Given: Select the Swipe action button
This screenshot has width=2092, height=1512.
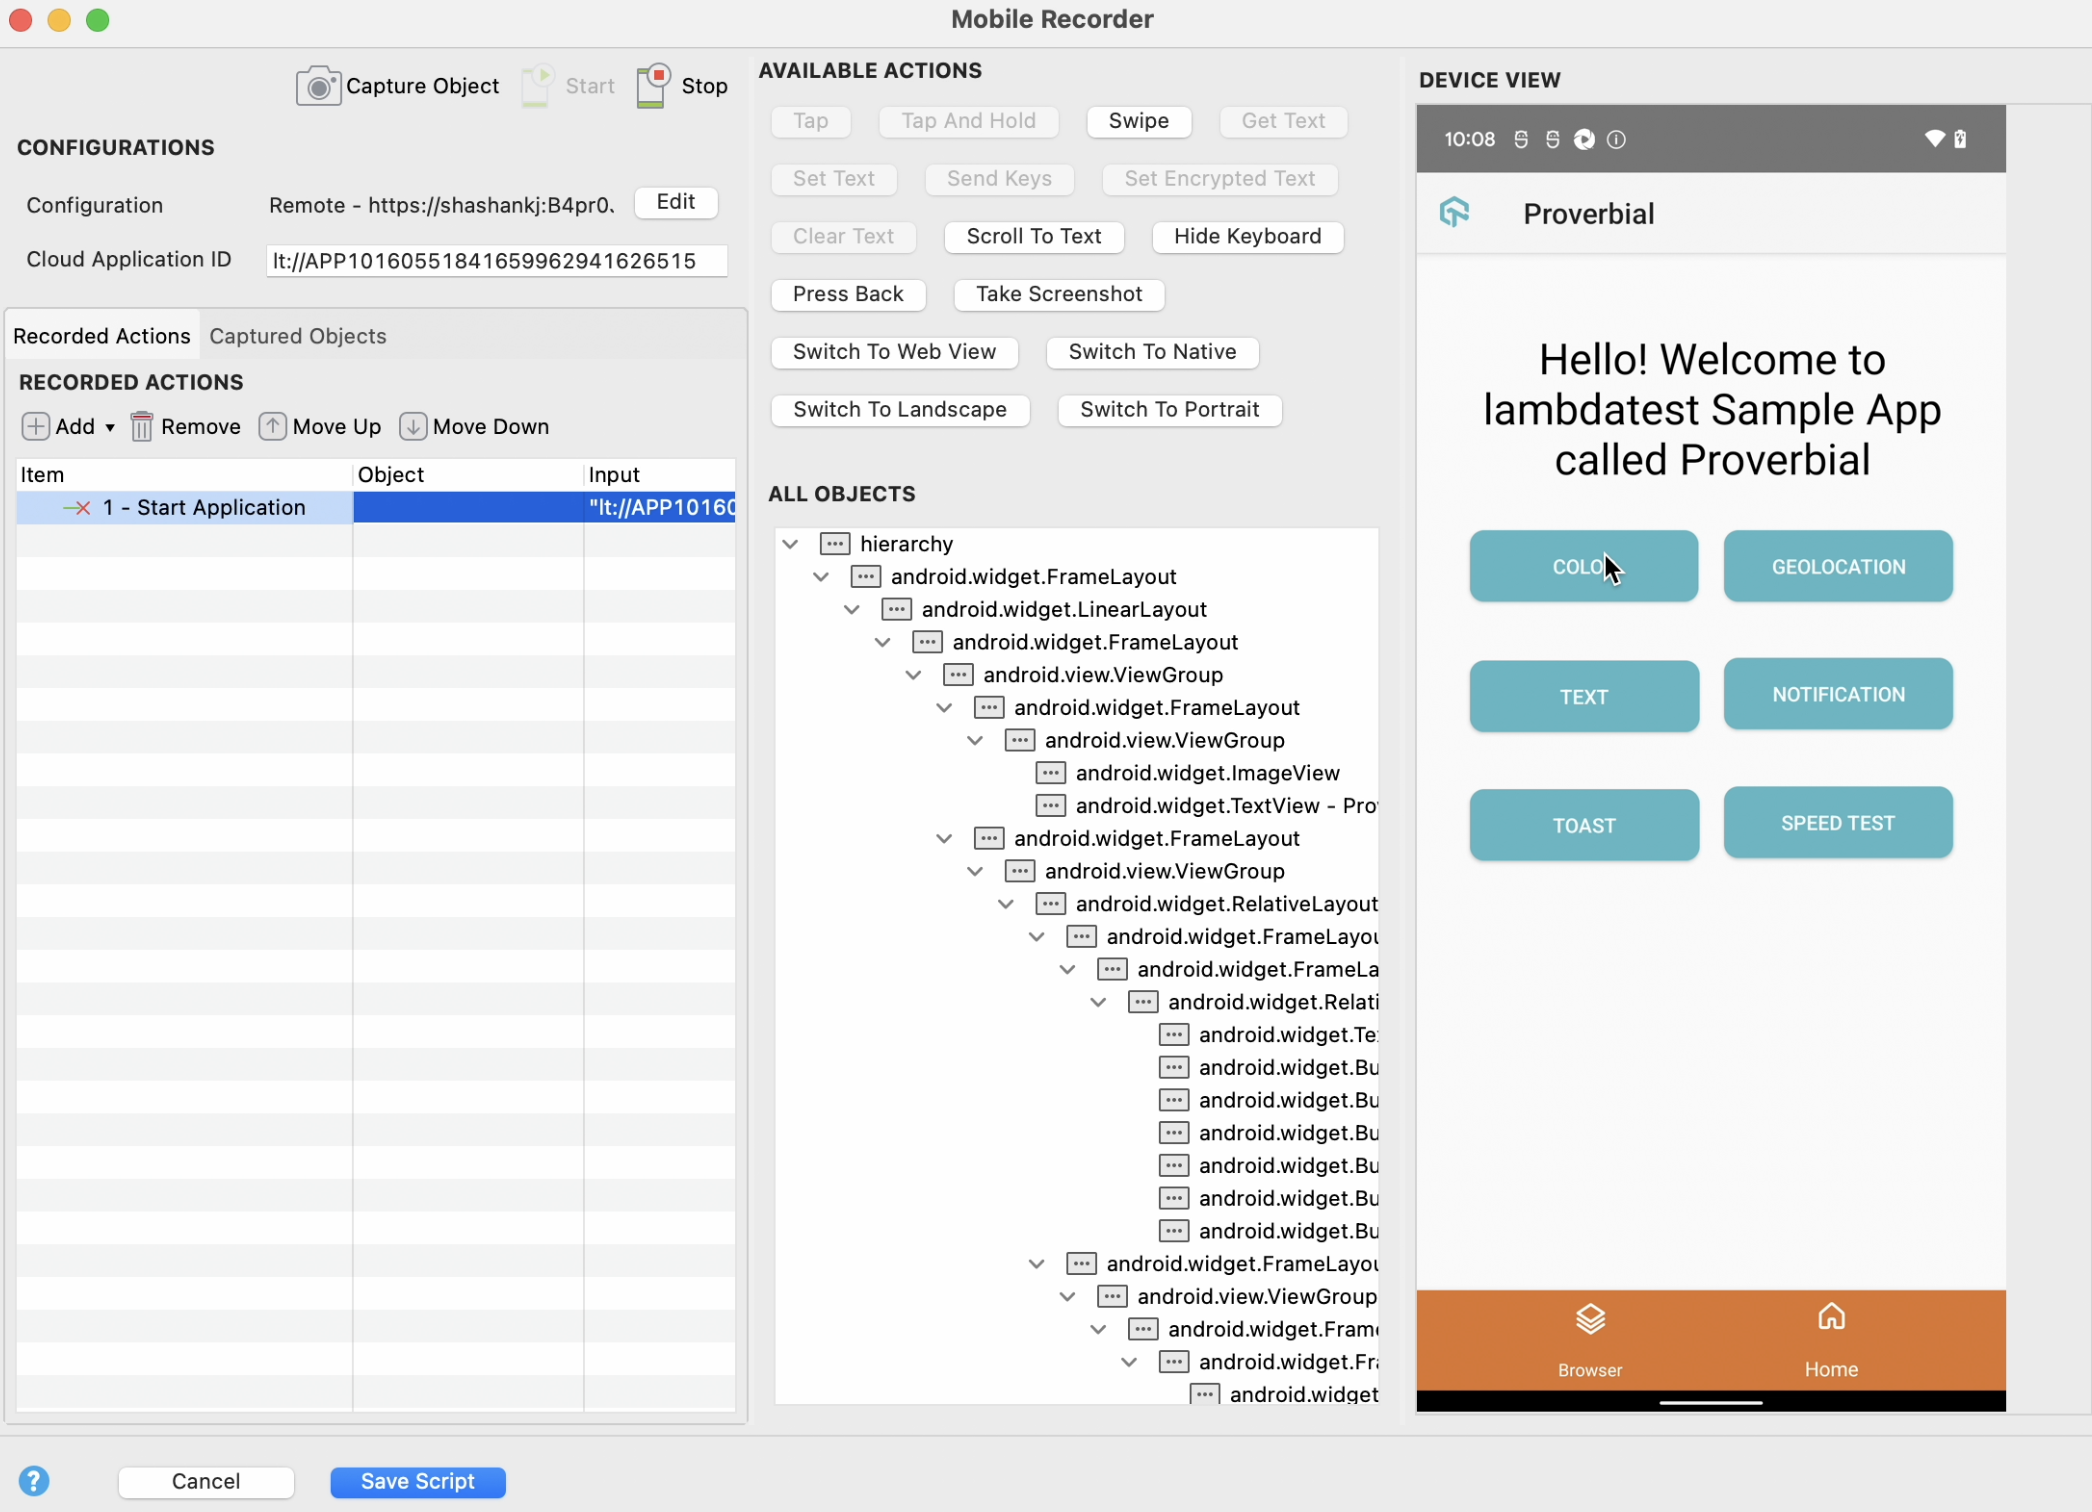Looking at the screenshot, I should [1139, 120].
